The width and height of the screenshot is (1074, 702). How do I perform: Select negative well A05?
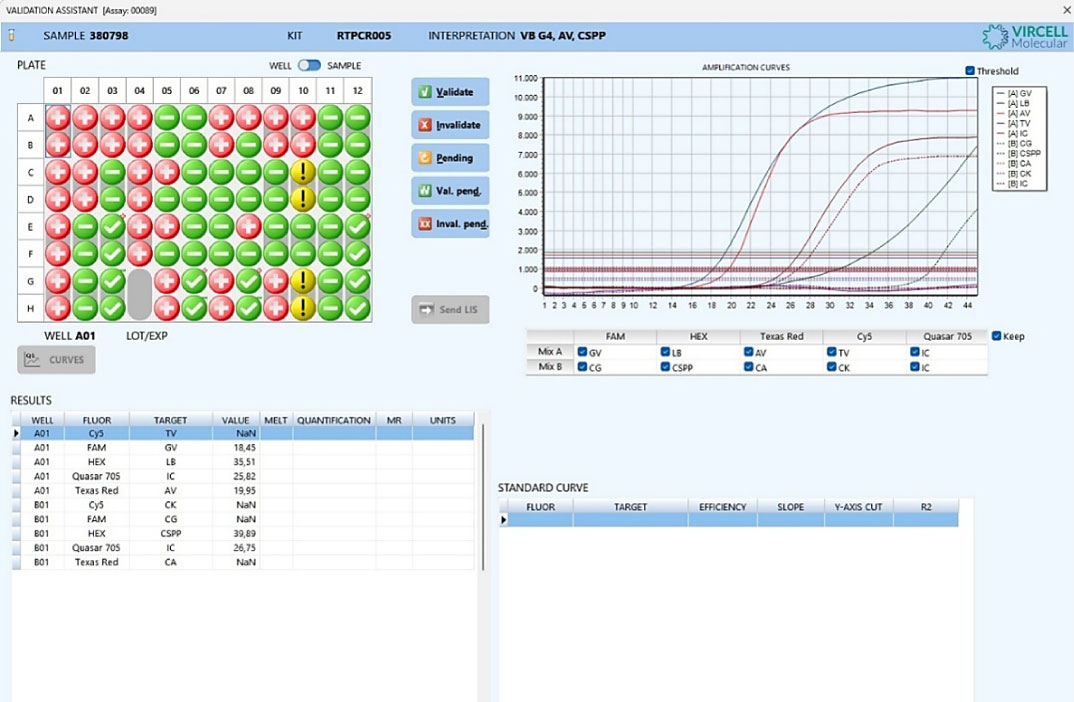[166, 118]
